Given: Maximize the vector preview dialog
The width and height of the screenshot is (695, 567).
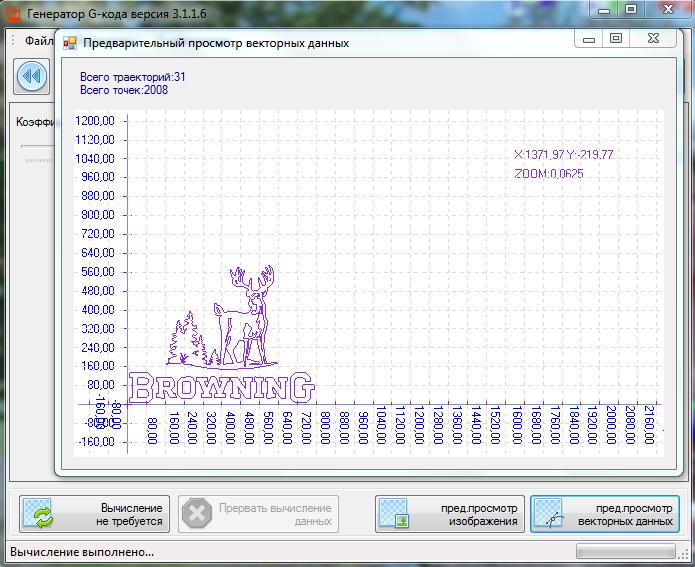Looking at the screenshot, I should coord(616,39).
